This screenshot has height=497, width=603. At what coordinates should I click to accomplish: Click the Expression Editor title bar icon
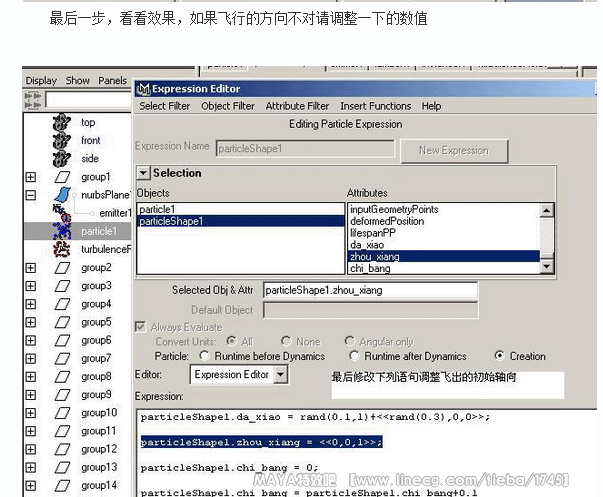143,89
